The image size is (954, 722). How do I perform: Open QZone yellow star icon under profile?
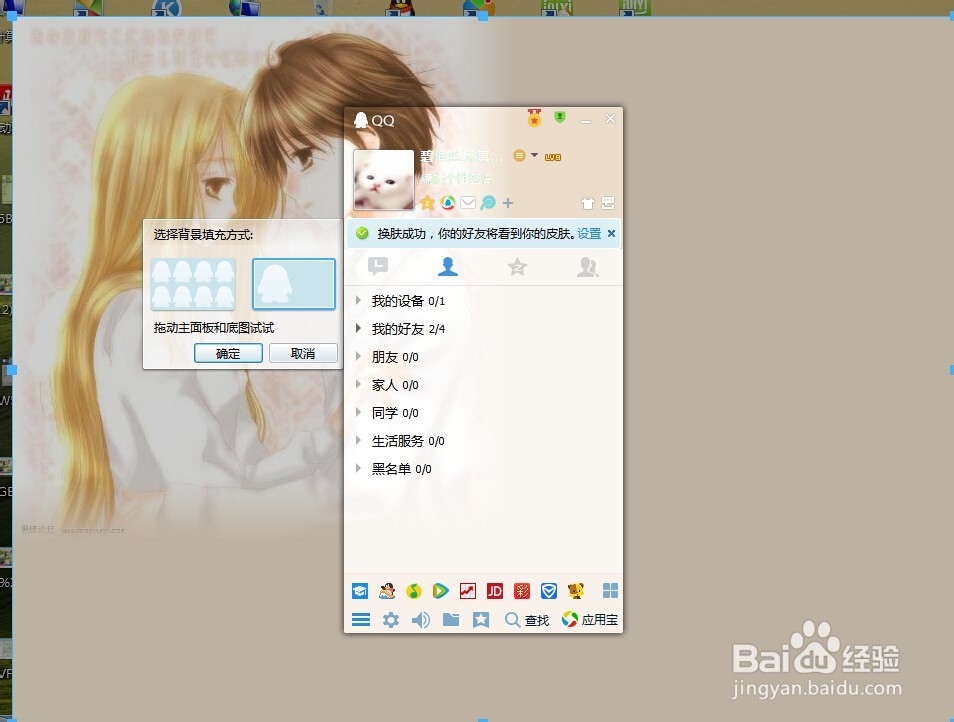pyautogui.click(x=427, y=203)
